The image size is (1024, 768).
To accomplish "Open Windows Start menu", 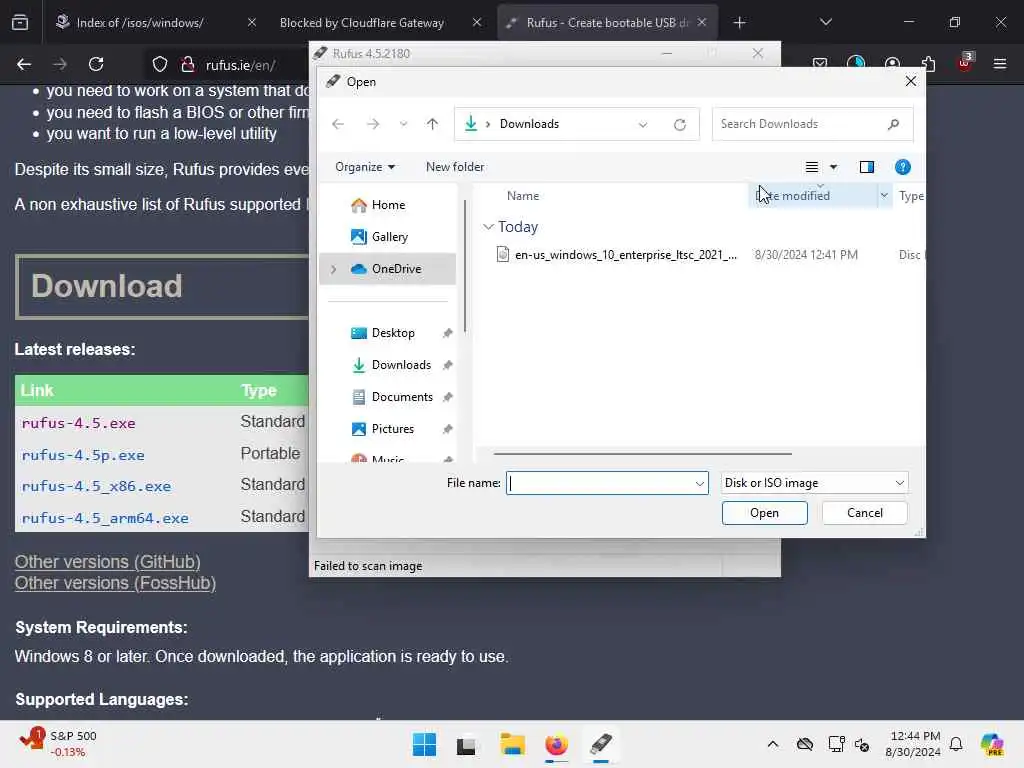I will point(424,744).
